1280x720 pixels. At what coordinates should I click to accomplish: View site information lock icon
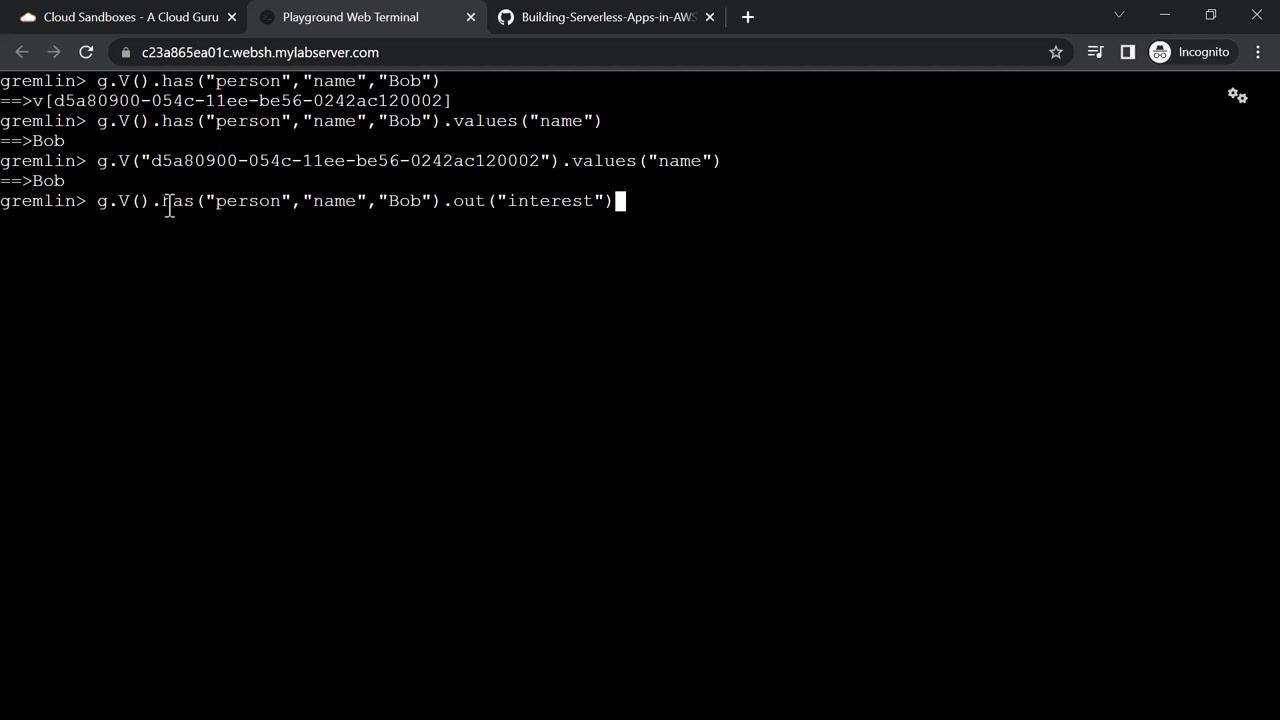click(x=125, y=52)
